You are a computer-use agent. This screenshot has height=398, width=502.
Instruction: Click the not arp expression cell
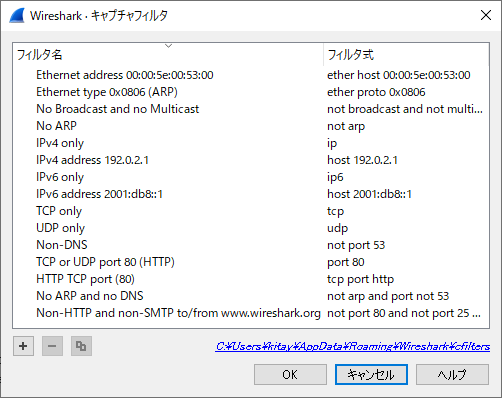pos(346,126)
